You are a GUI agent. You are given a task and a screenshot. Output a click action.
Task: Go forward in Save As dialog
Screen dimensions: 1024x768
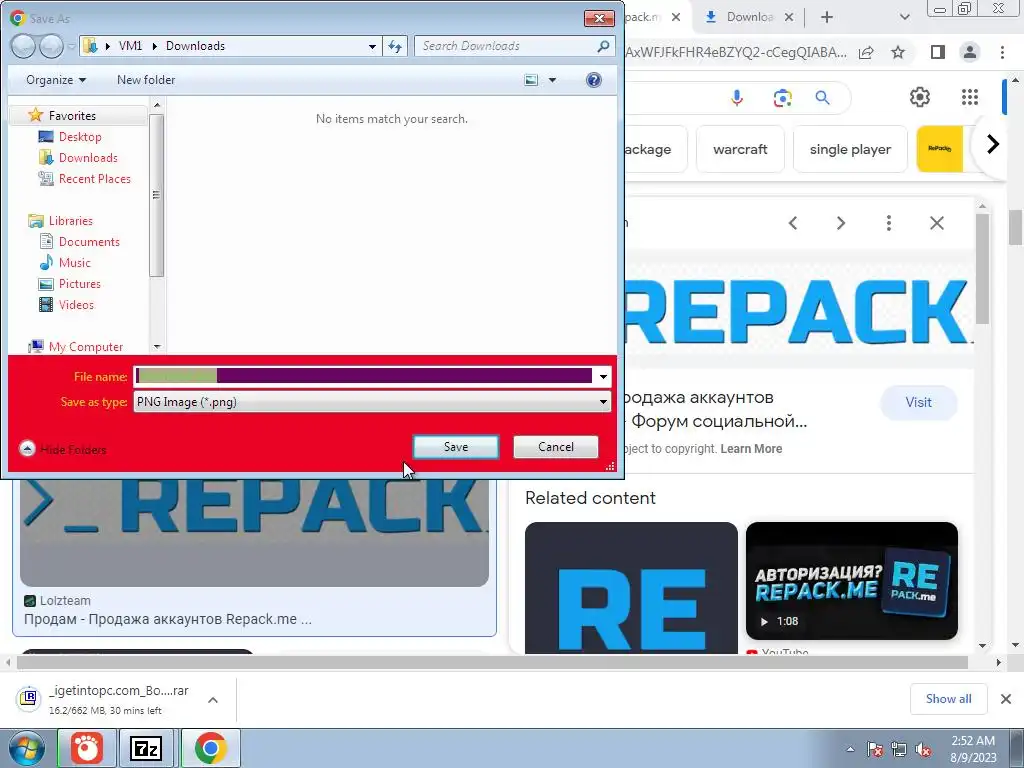tap(51, 46)
